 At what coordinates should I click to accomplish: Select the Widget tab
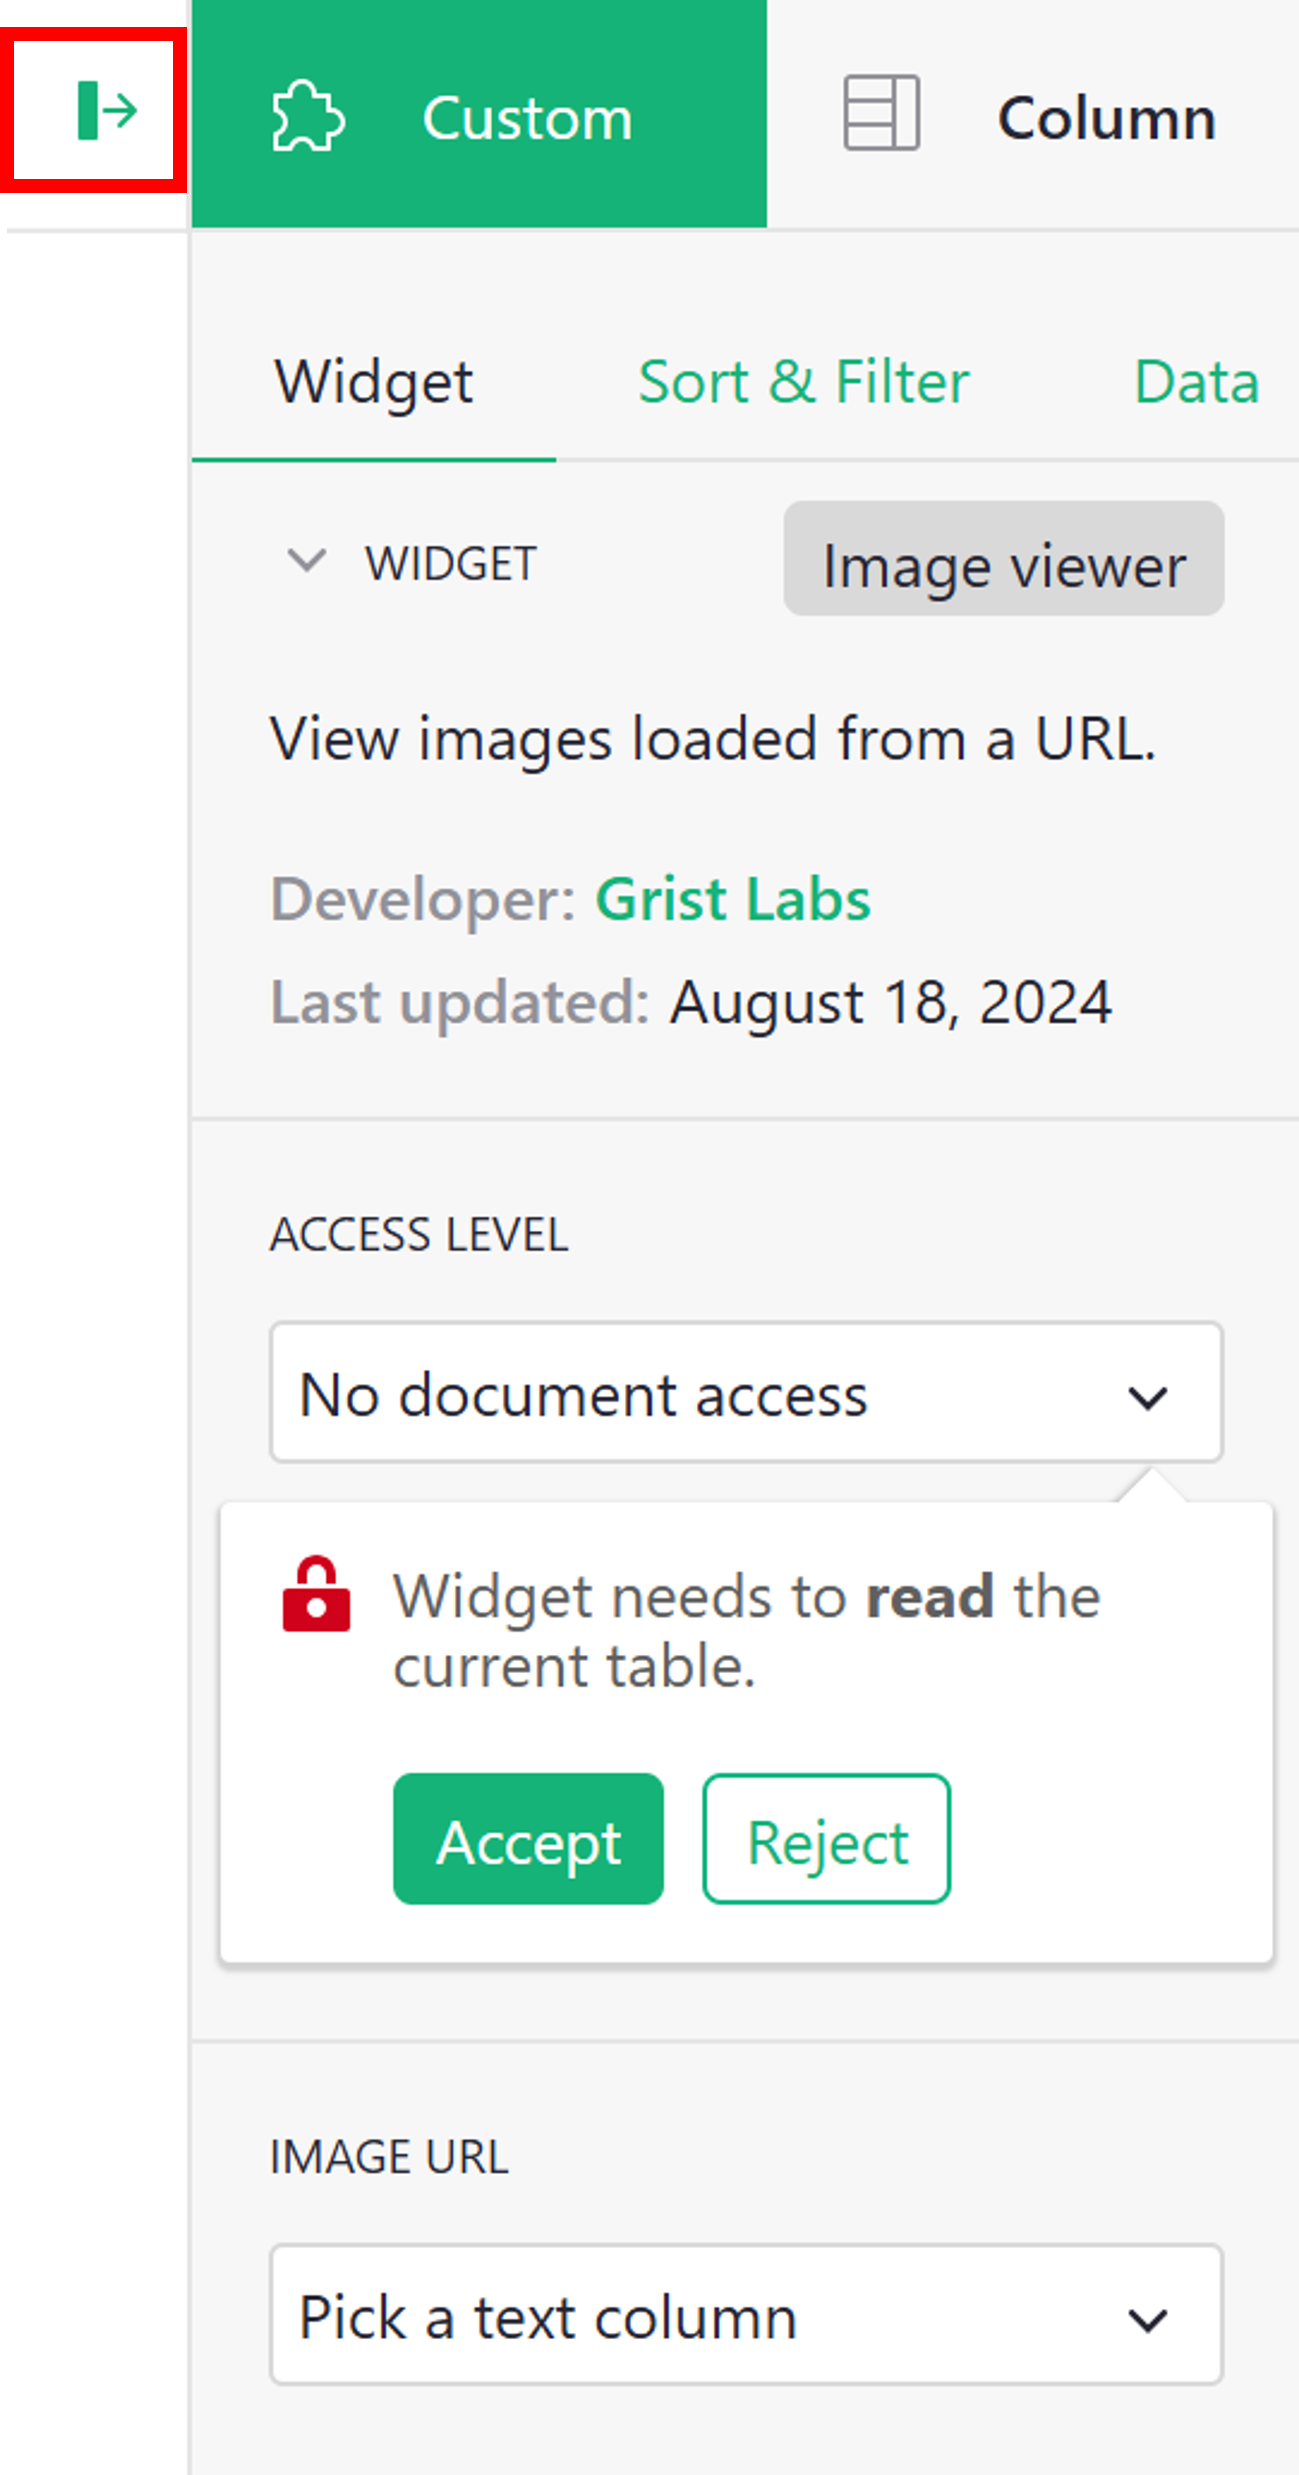tap(375, 382)
